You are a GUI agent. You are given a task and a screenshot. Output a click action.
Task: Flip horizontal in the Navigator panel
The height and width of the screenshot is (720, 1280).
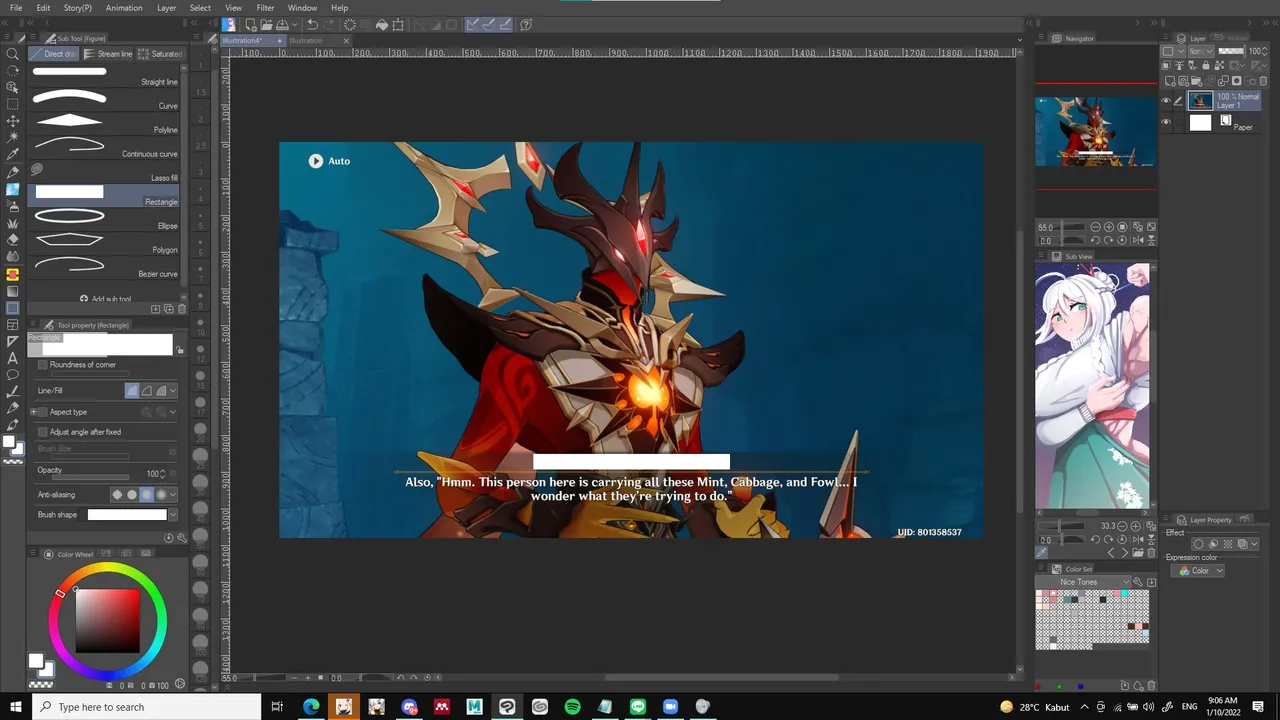1137,240
